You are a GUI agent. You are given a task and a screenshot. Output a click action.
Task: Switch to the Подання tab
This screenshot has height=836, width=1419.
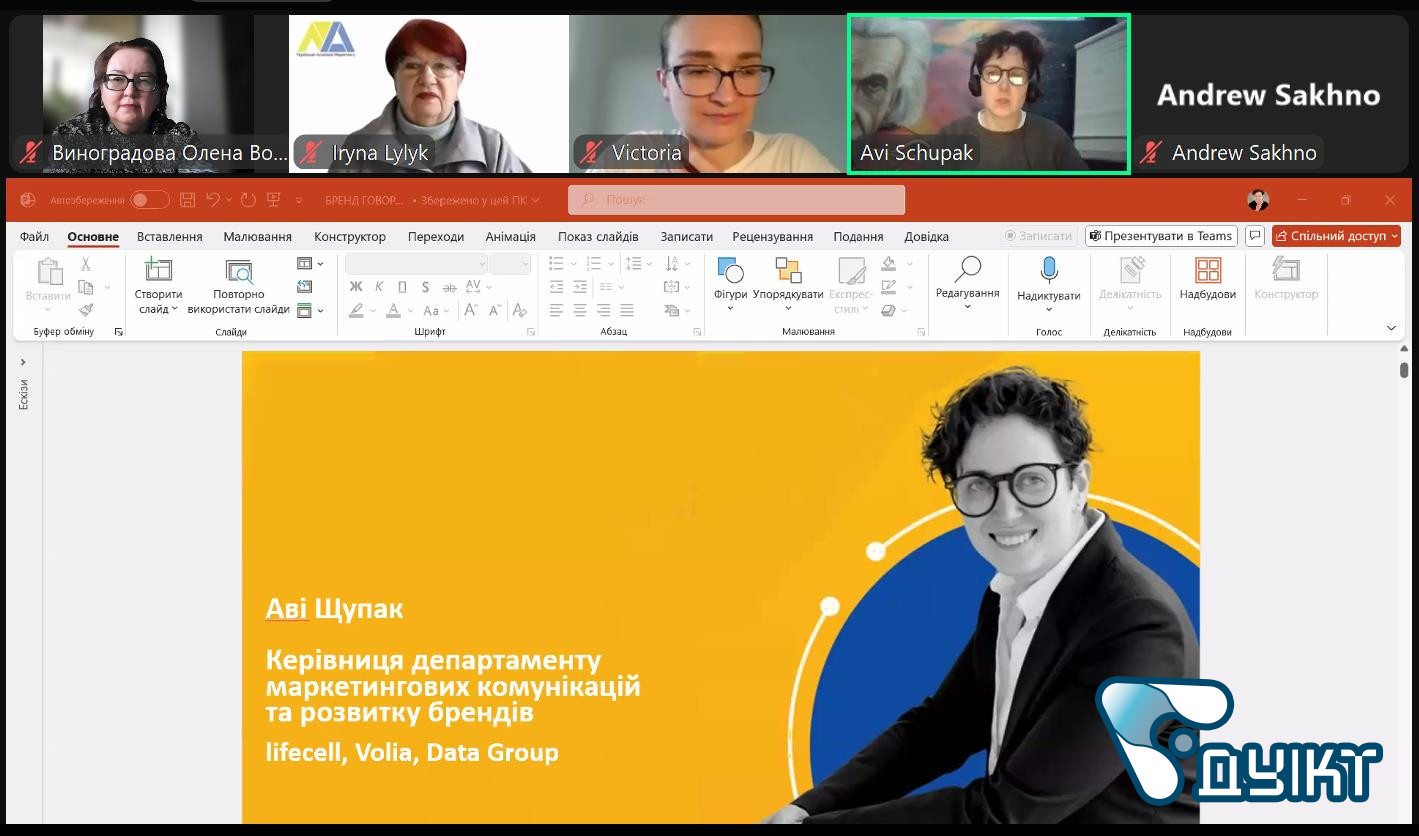click(x=858, y=236)
